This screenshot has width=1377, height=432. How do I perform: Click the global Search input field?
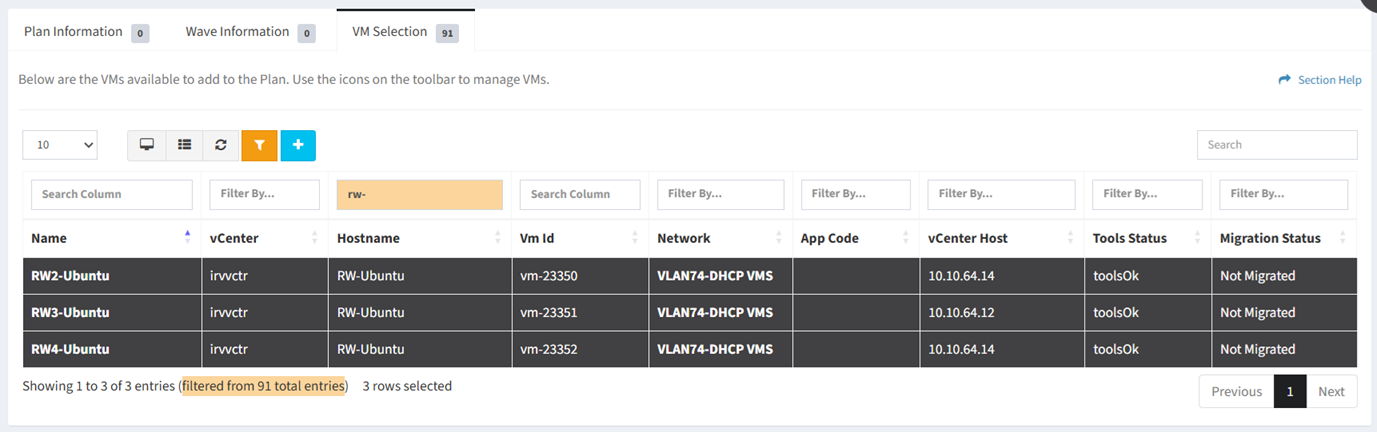click(1277, 145)
